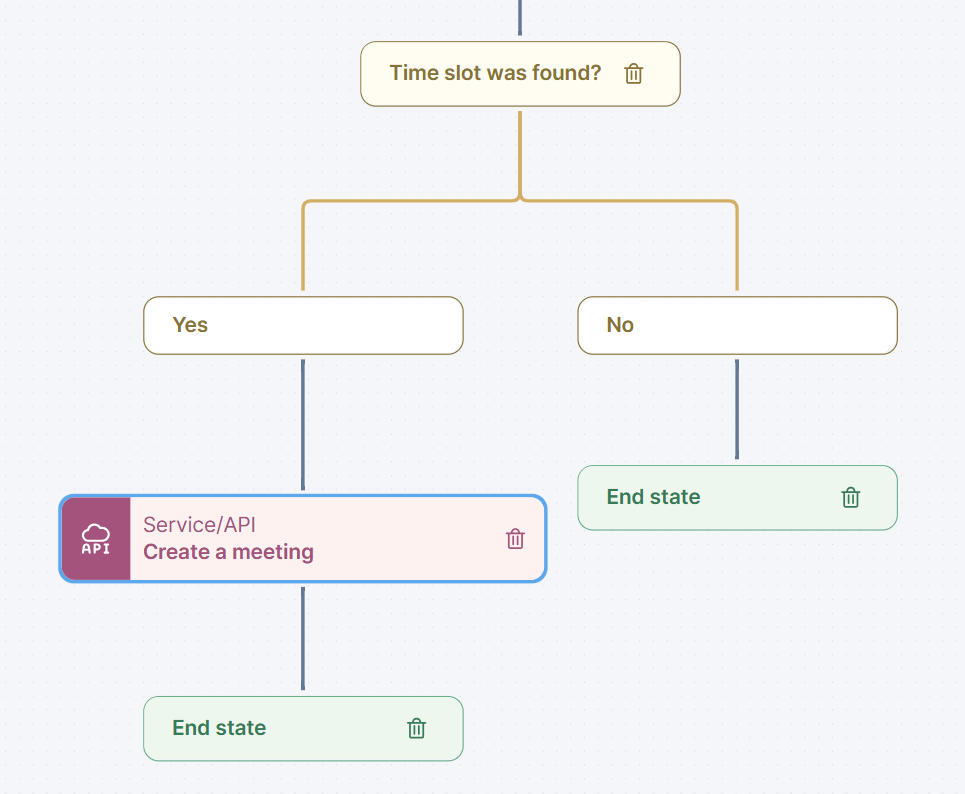Image resolution: width=965 pixels, height=794 pixels.
Task: Click trash icon on Create a meeting step
Action: point(515,539)
